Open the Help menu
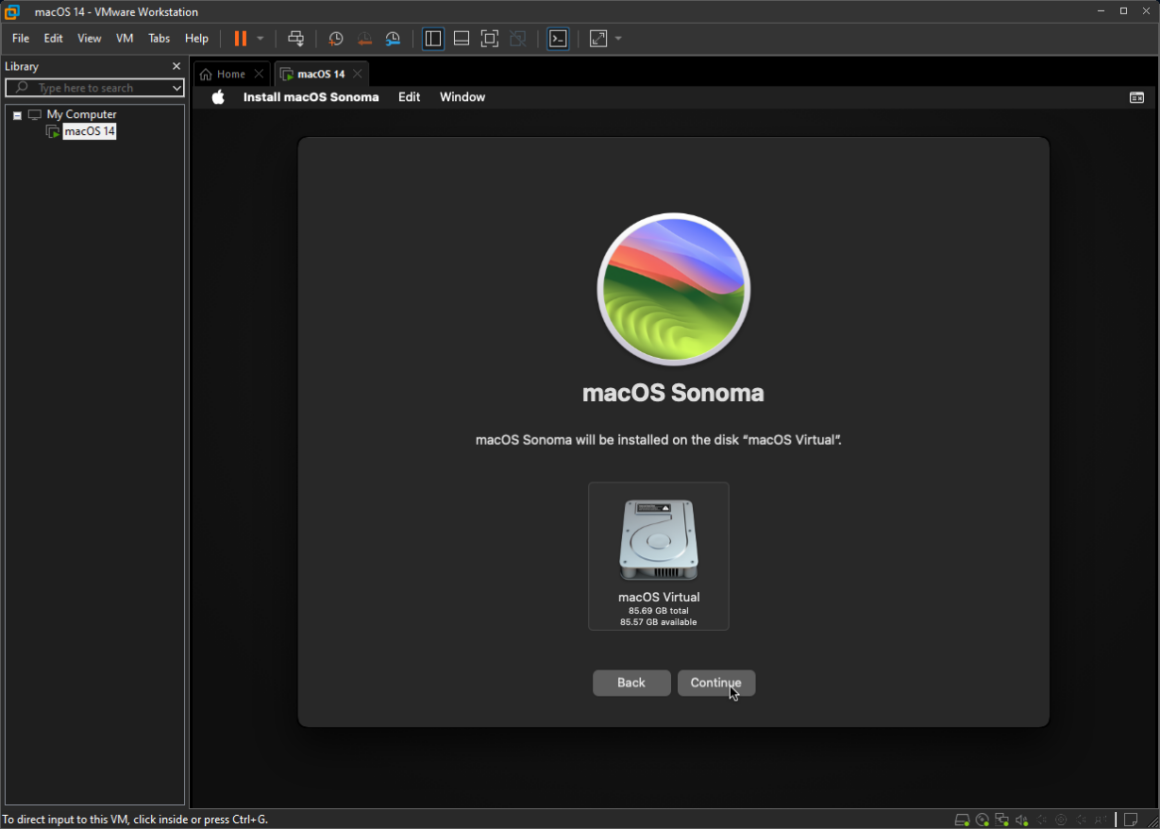Viewport: 1160px width, 829px height. tap(197, 38)
